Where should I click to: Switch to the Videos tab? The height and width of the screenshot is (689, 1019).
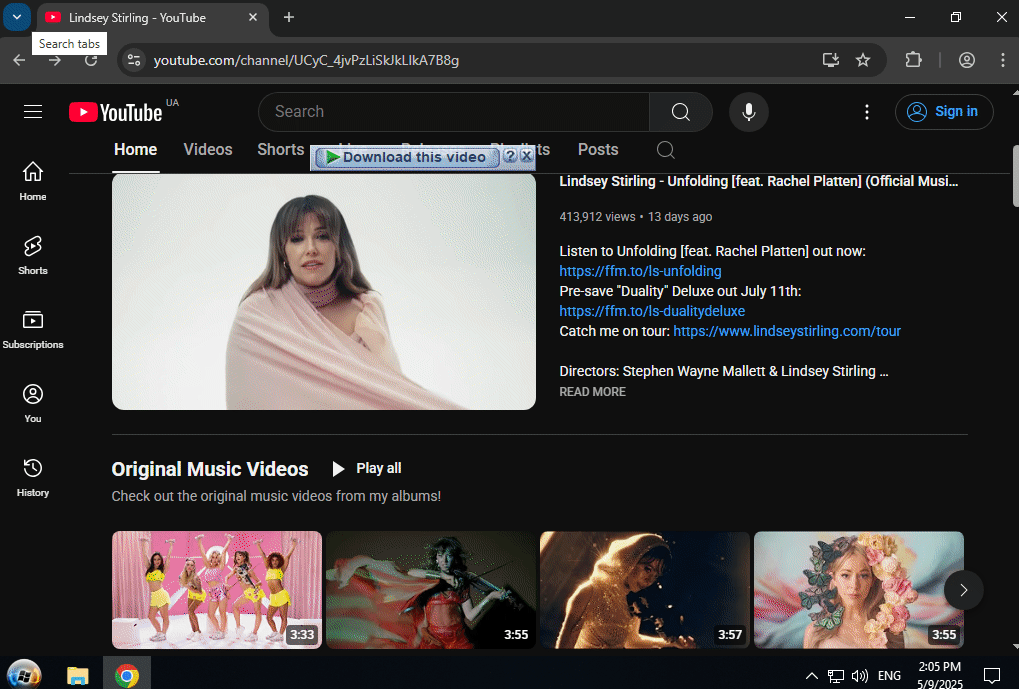coord(208,150)
